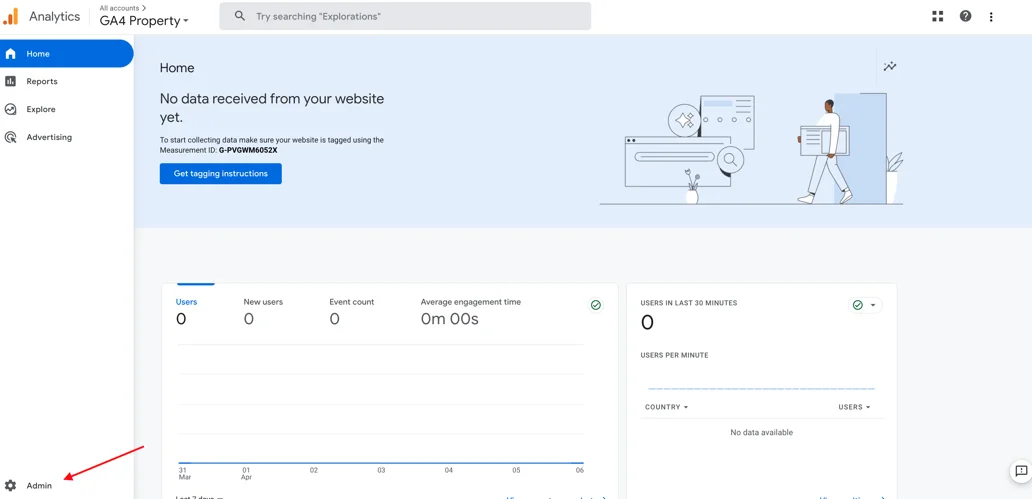The width and height of the screenshot is (1032, 499).
Task: Open the Help question mark icon
Action: coord(965,16)
